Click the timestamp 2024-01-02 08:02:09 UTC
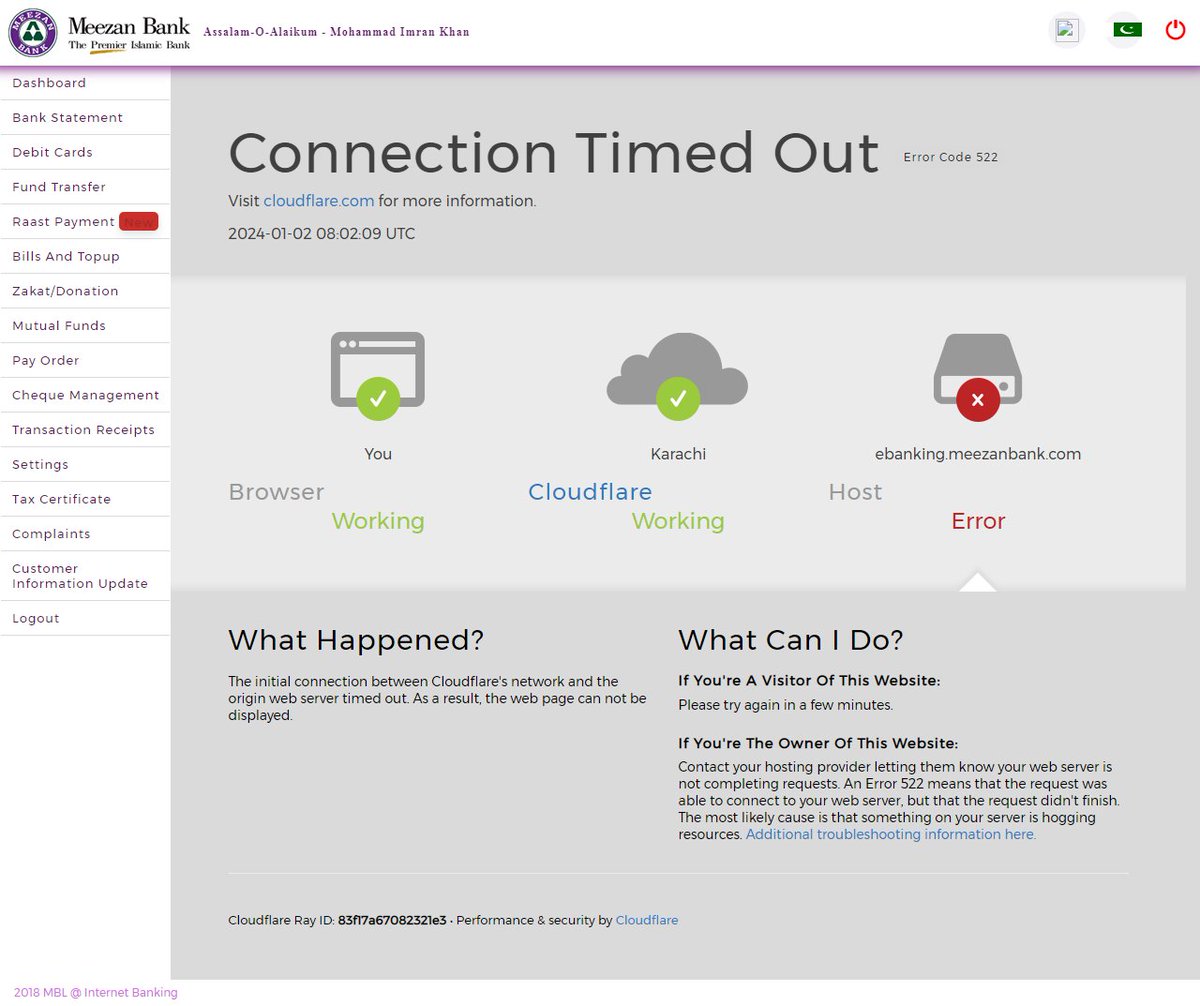Viewport: 1200px width, 1006px height. (x=322, y=234)
